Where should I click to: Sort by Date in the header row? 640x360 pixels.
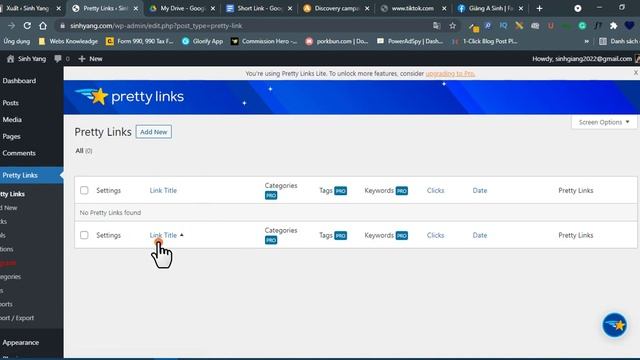(x=480, y=190)
